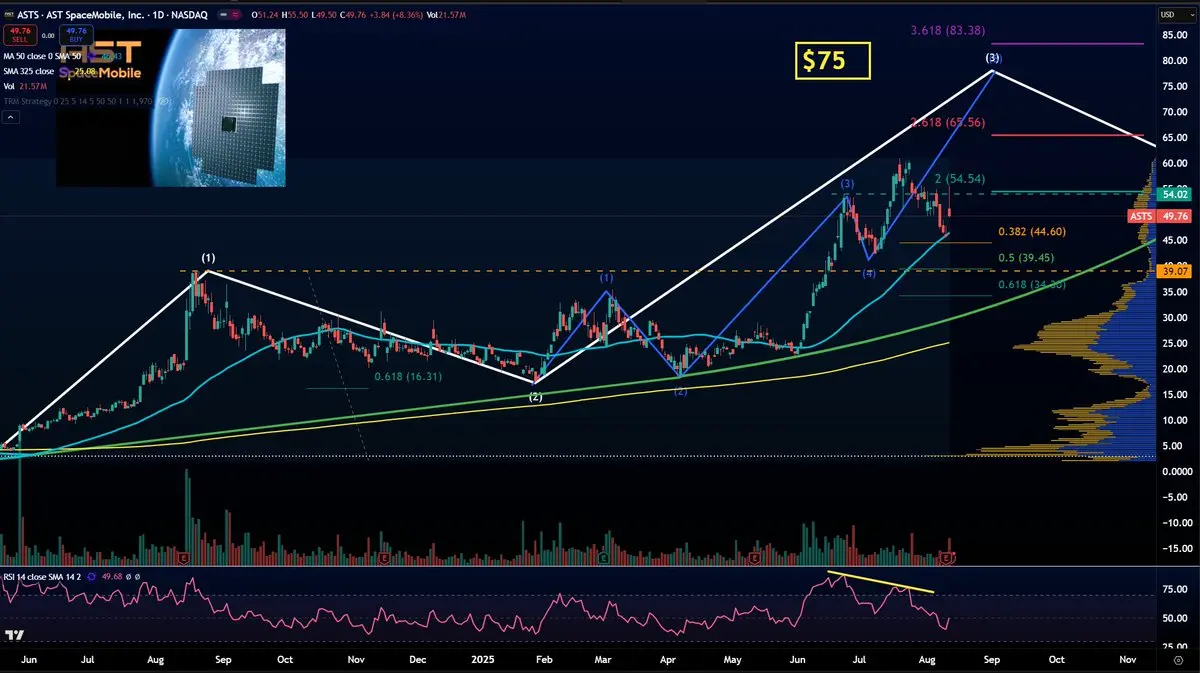Click the 3.618 (83.38) Fibonacci label
The height and width of the screenshot is (673, 1200).
[x=949, y=31]
